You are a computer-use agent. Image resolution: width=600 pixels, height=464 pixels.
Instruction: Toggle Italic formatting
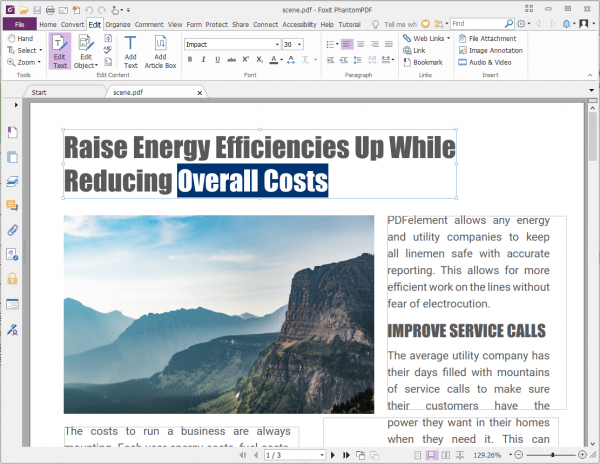(204, 59)
